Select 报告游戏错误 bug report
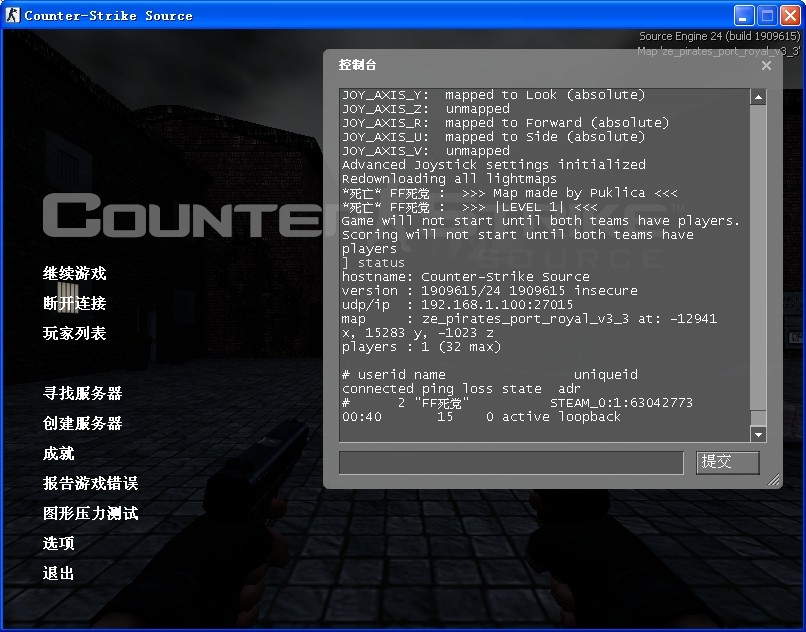This screenshot has width=806, height=632. 90,483
